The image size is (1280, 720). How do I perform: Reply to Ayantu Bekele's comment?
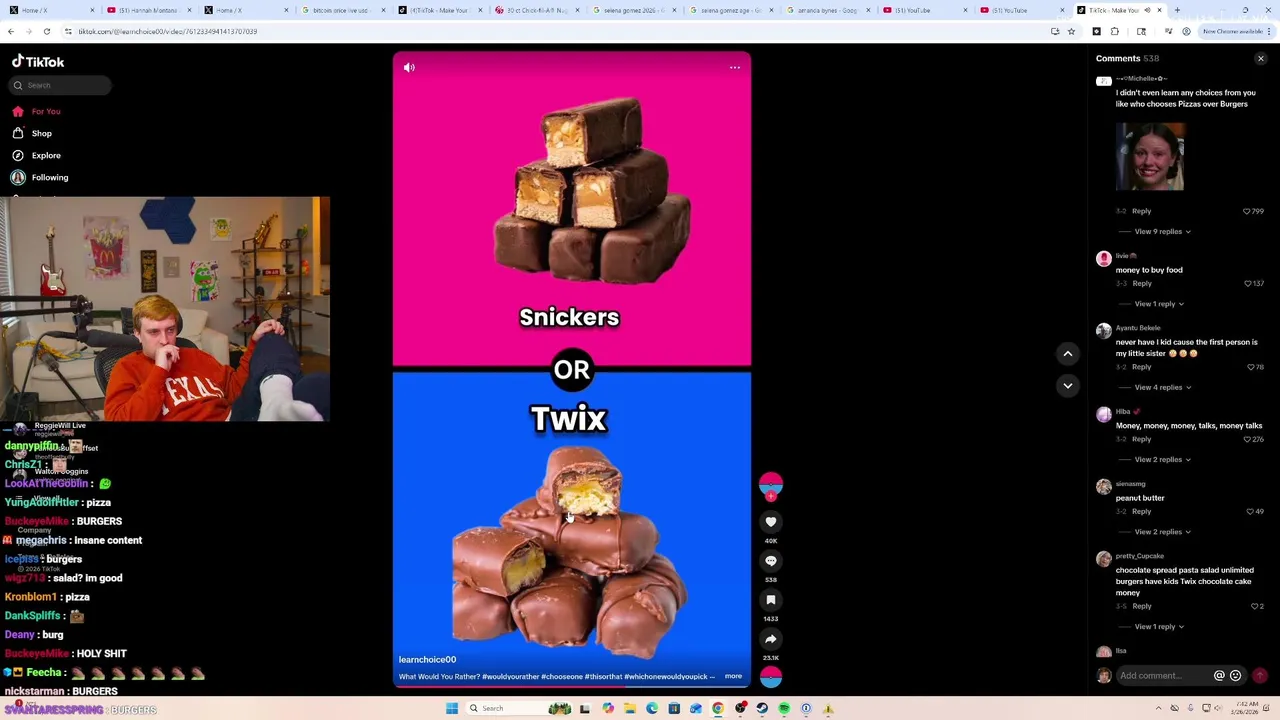(1141, 367)
